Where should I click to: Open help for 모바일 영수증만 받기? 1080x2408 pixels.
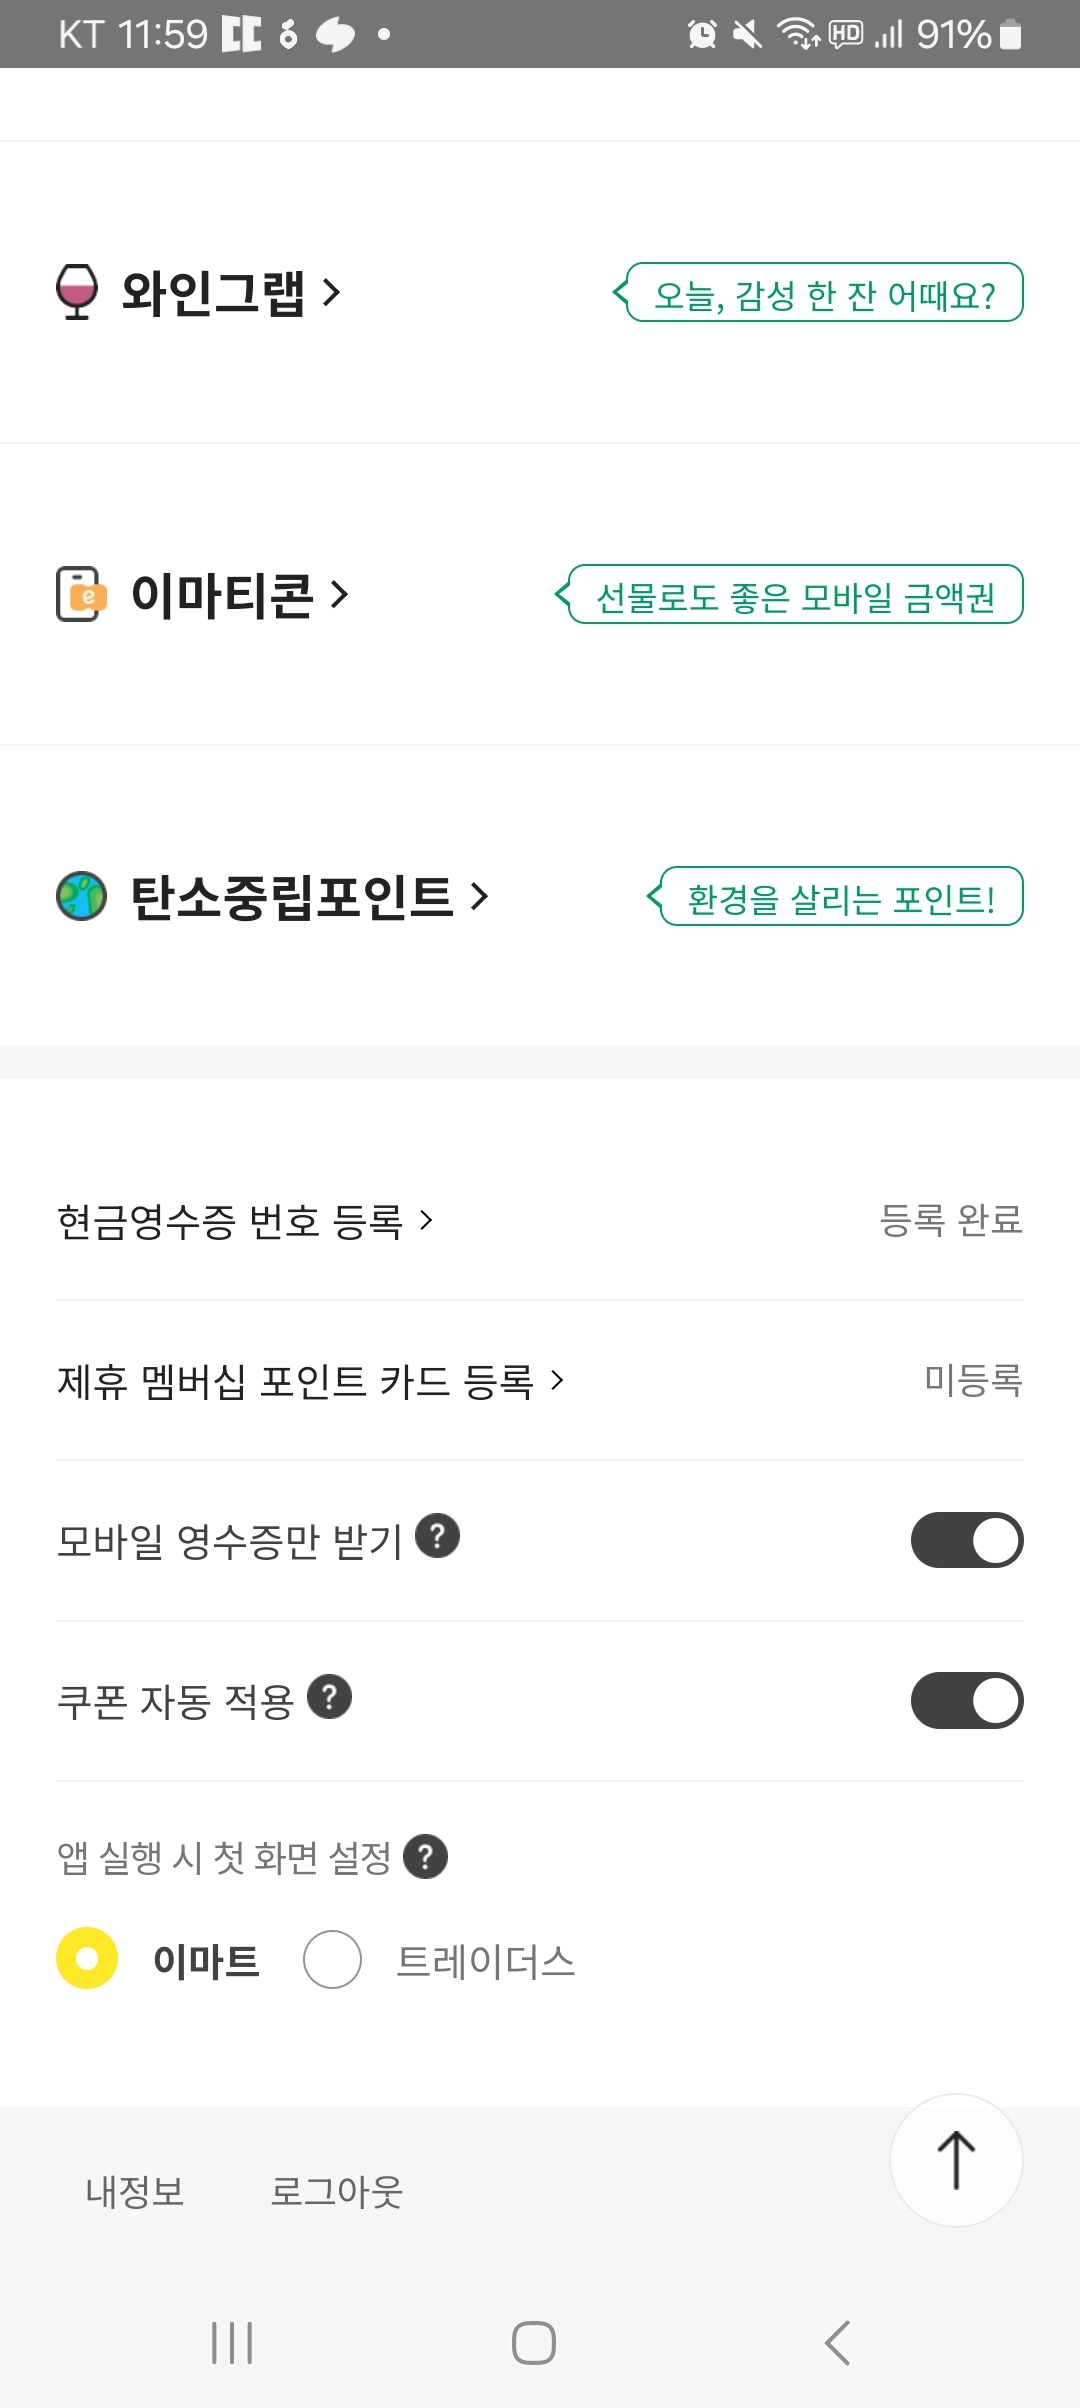[437, 1536]
